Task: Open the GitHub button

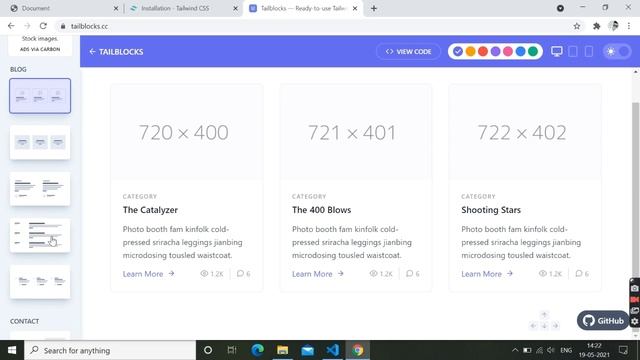Action: (x=603, y=321)
